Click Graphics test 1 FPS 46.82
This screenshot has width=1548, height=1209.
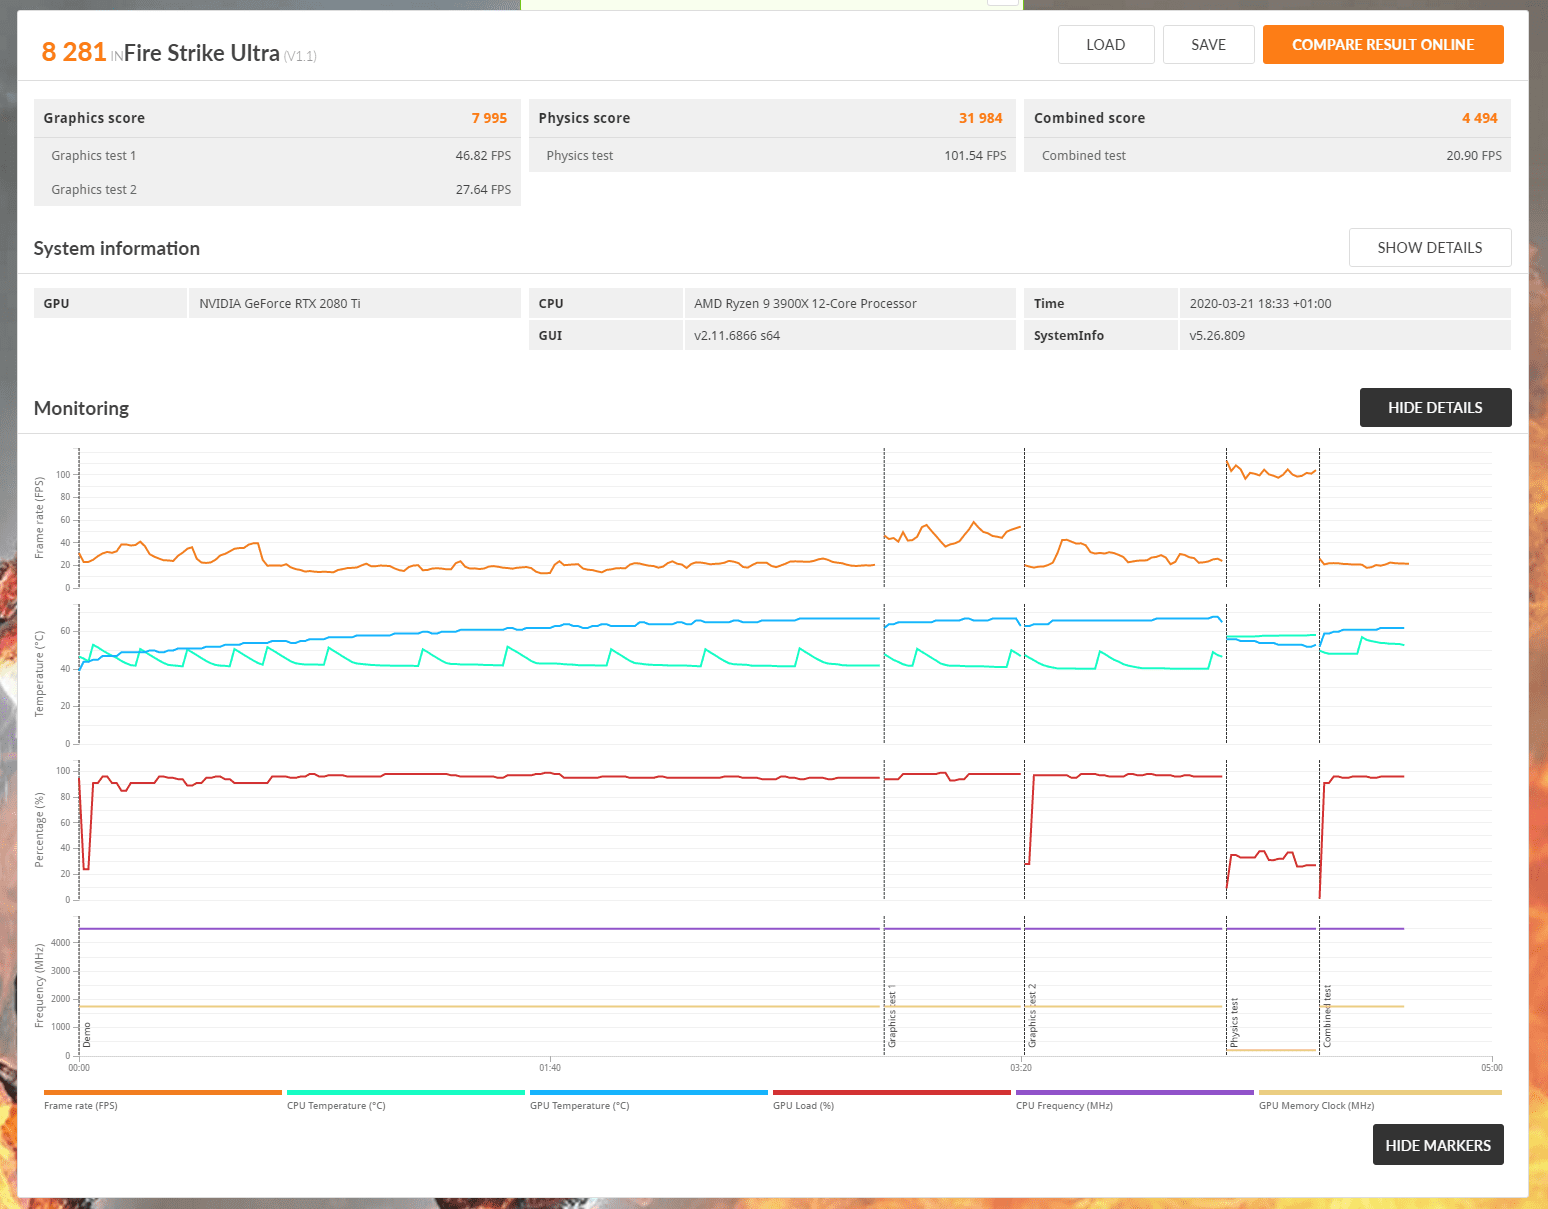483,156
